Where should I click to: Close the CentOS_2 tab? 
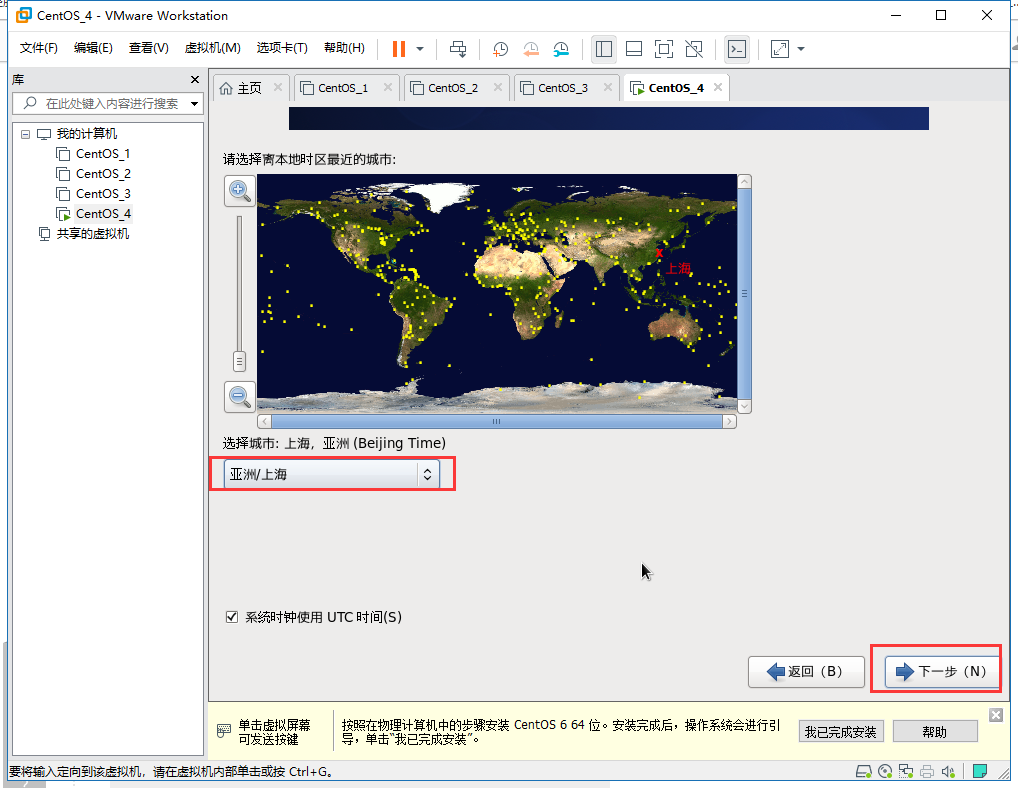click(x=497, y=87)
